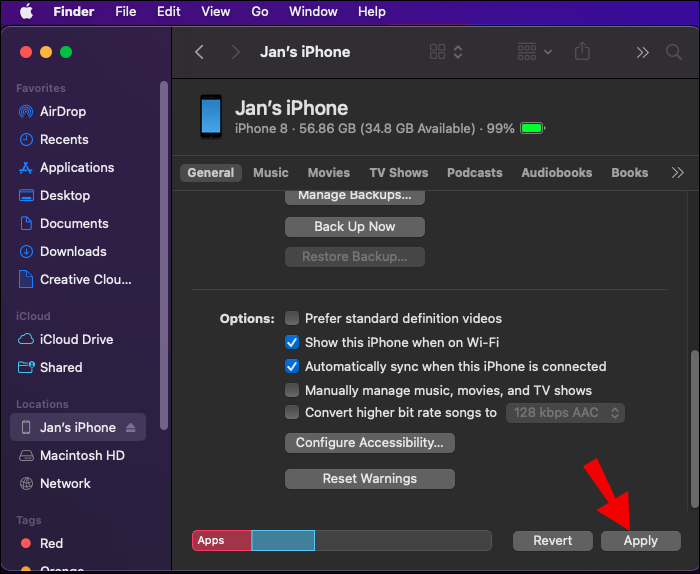
Task: Eject Jan's iPhone
Action: [x=130, y=428]
